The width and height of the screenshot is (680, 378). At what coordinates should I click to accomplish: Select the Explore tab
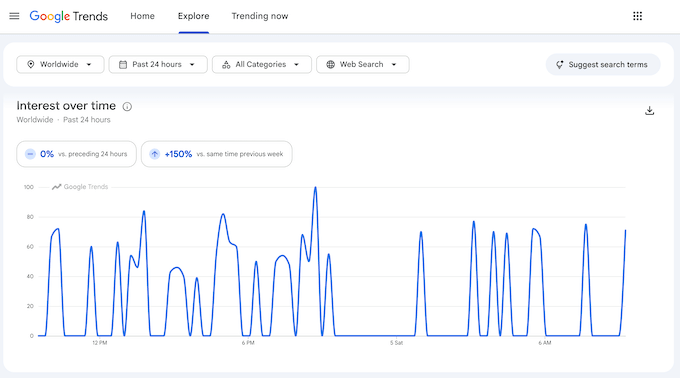coord(193,16)
